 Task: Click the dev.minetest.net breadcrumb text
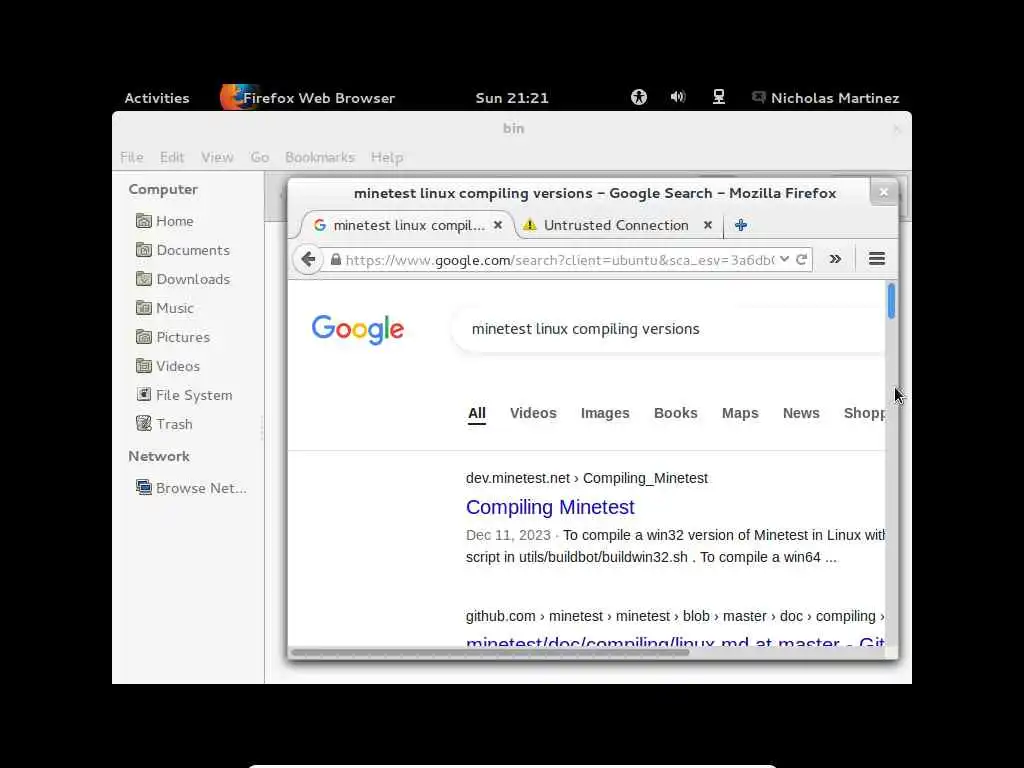[586, 478]
